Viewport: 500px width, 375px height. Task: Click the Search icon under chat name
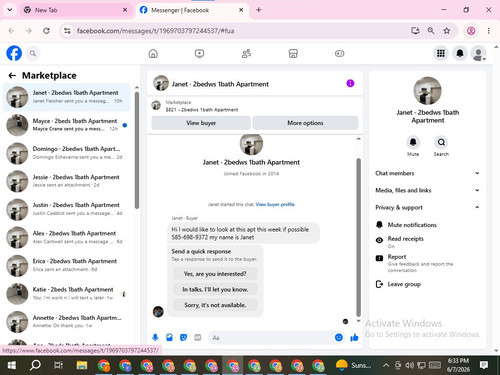(441, 142)
